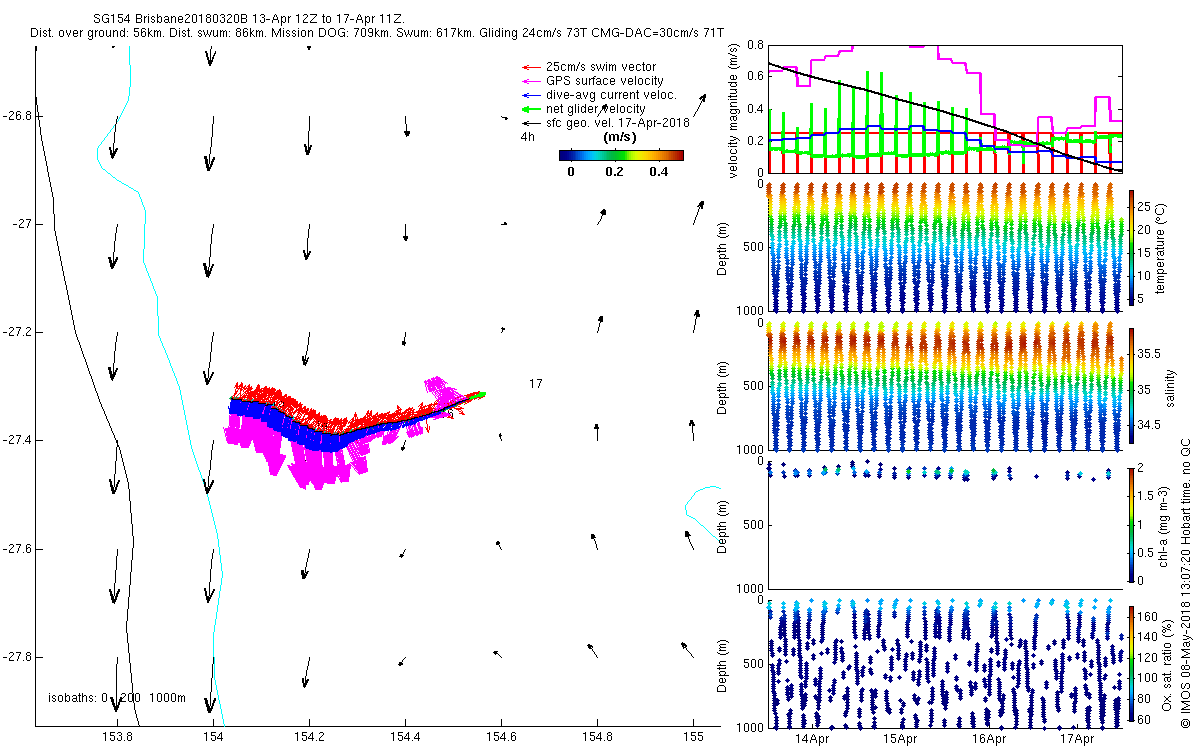Click longitude tick label '154.6'
The height and width of the screenshot is (750, 1200).
coord(501,737)
